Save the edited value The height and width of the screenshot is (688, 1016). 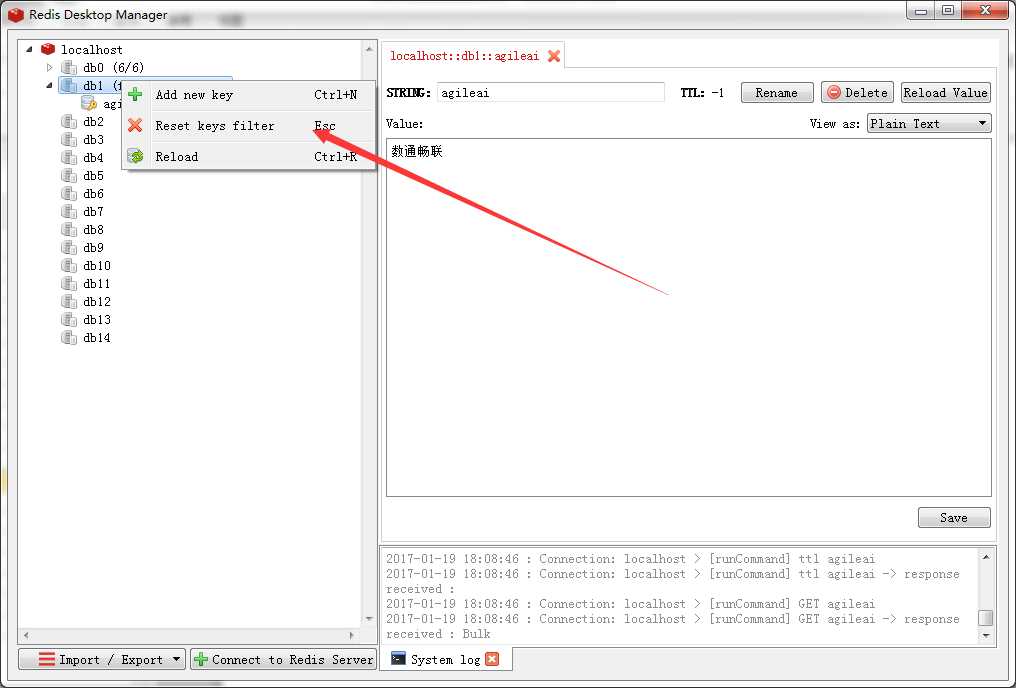point(954,518)
